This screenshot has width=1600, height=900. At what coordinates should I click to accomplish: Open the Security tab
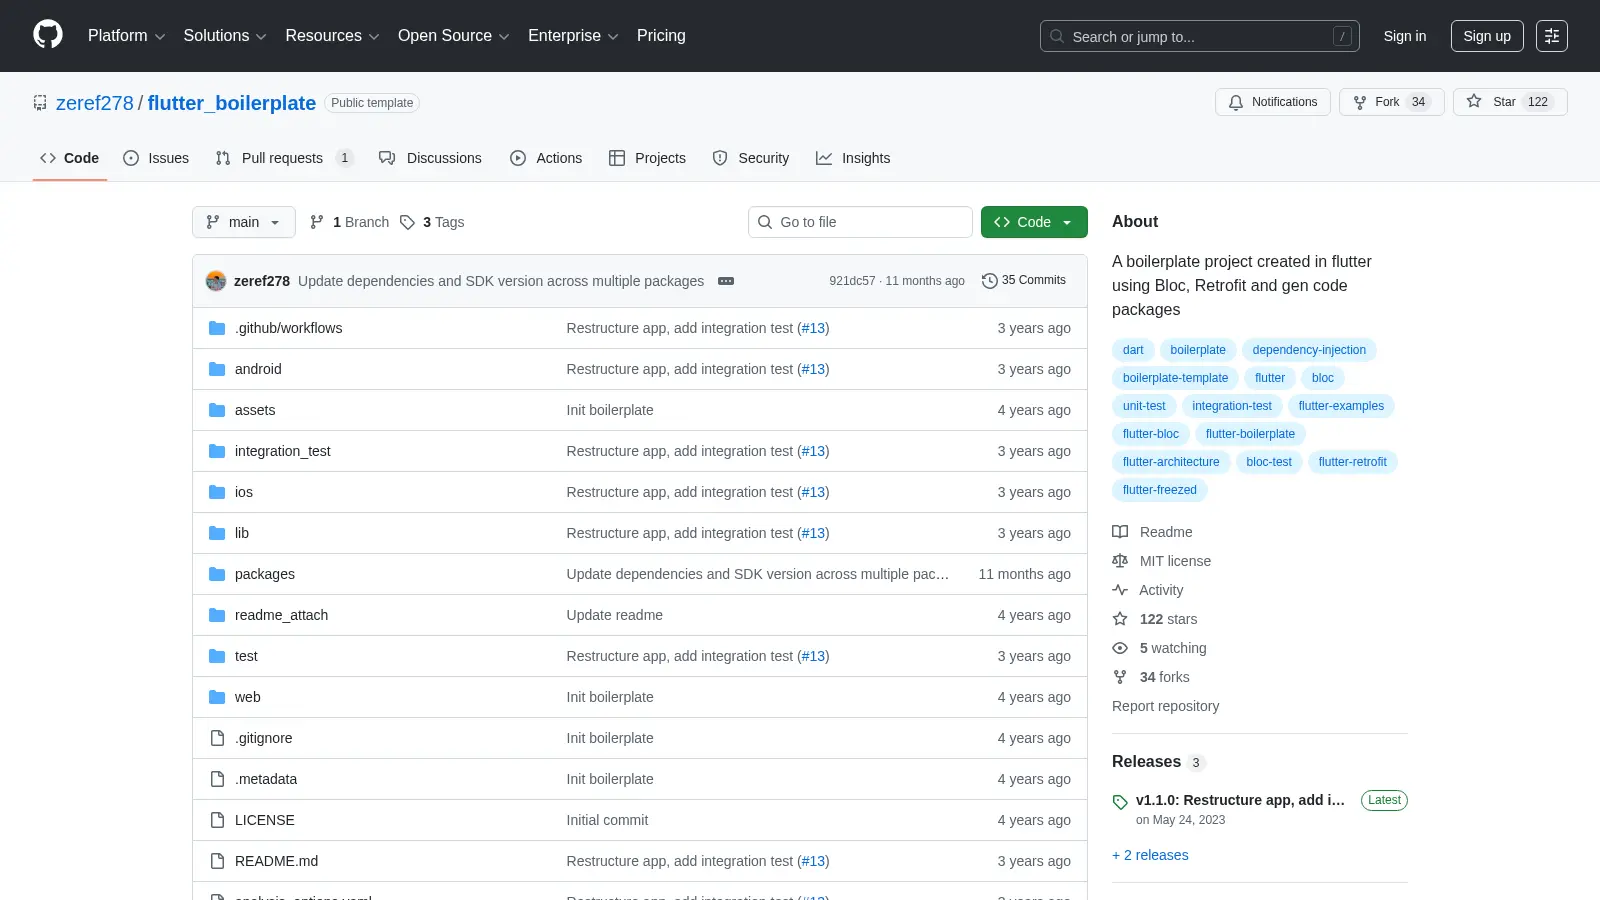[x=751, y=158]
